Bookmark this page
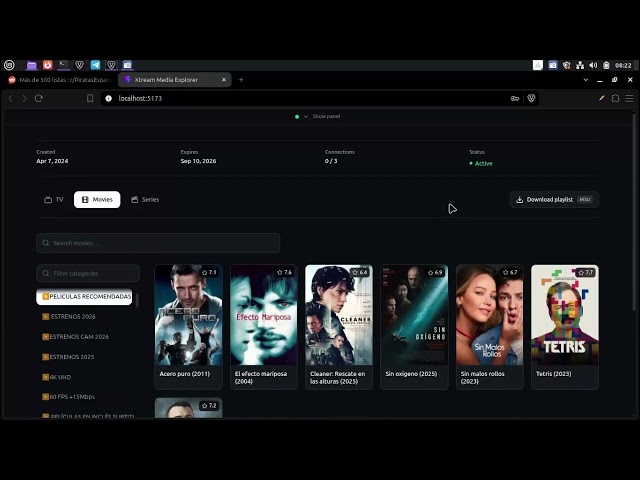Screen dimensions: 640x480 click(x=90, y=98)
